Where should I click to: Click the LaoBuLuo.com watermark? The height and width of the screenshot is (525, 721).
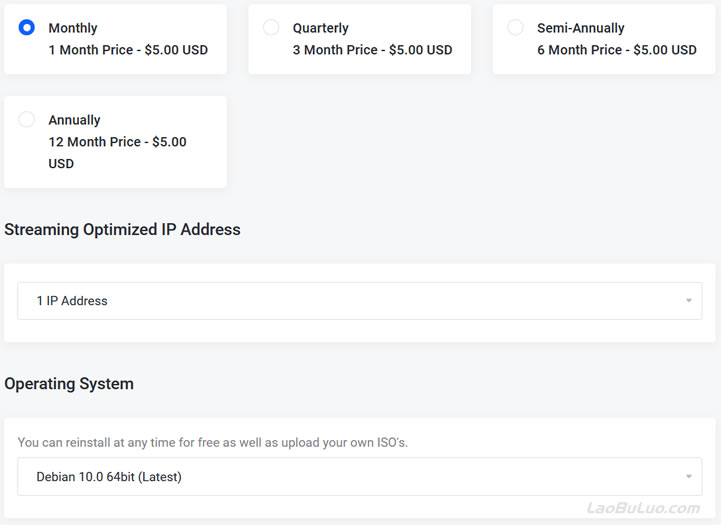[643, 508]
